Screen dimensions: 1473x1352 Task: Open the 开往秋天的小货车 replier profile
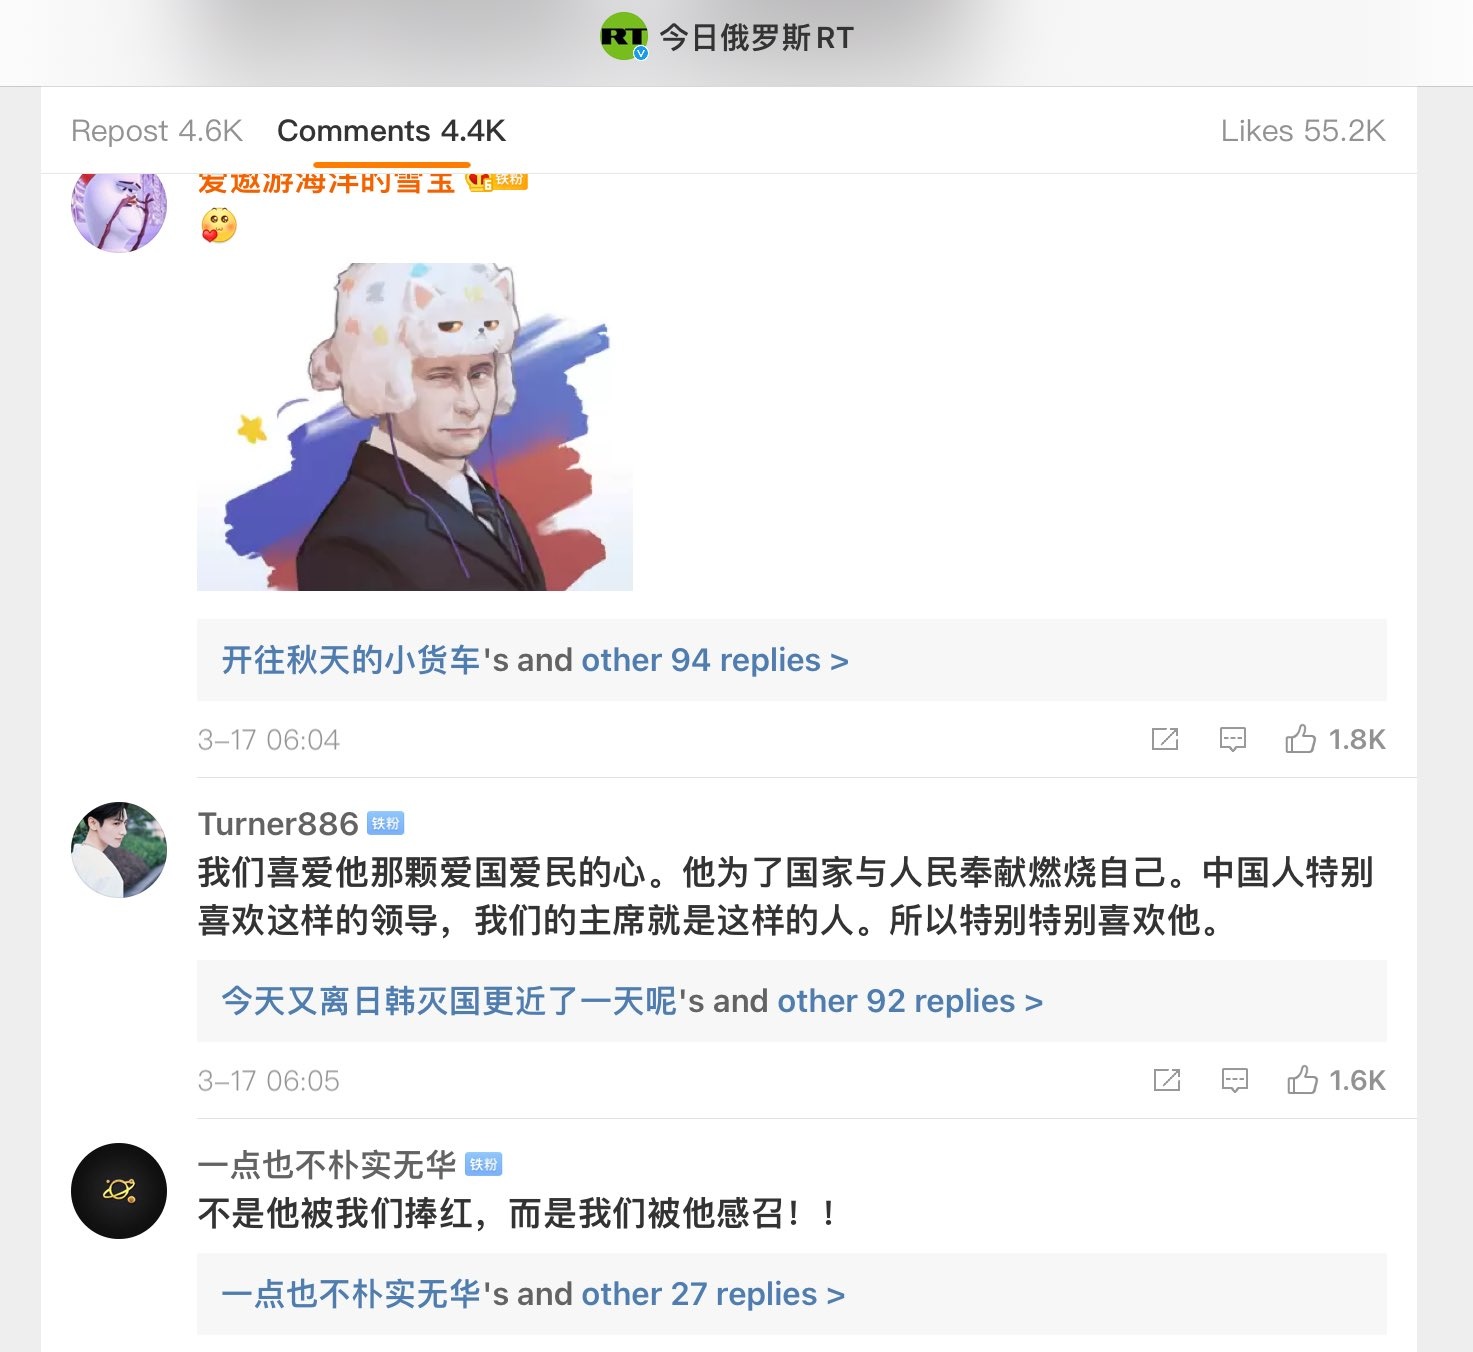[351, 660]
